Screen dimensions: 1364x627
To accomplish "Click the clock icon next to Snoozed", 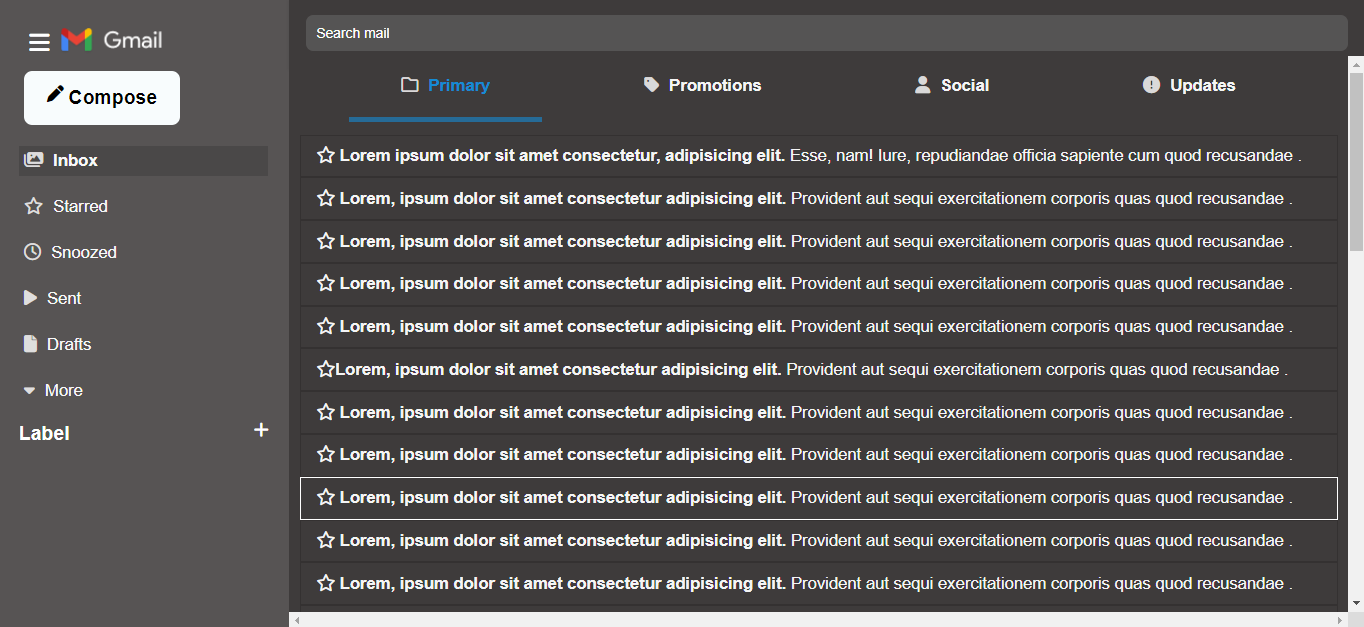I will (32, 252).
